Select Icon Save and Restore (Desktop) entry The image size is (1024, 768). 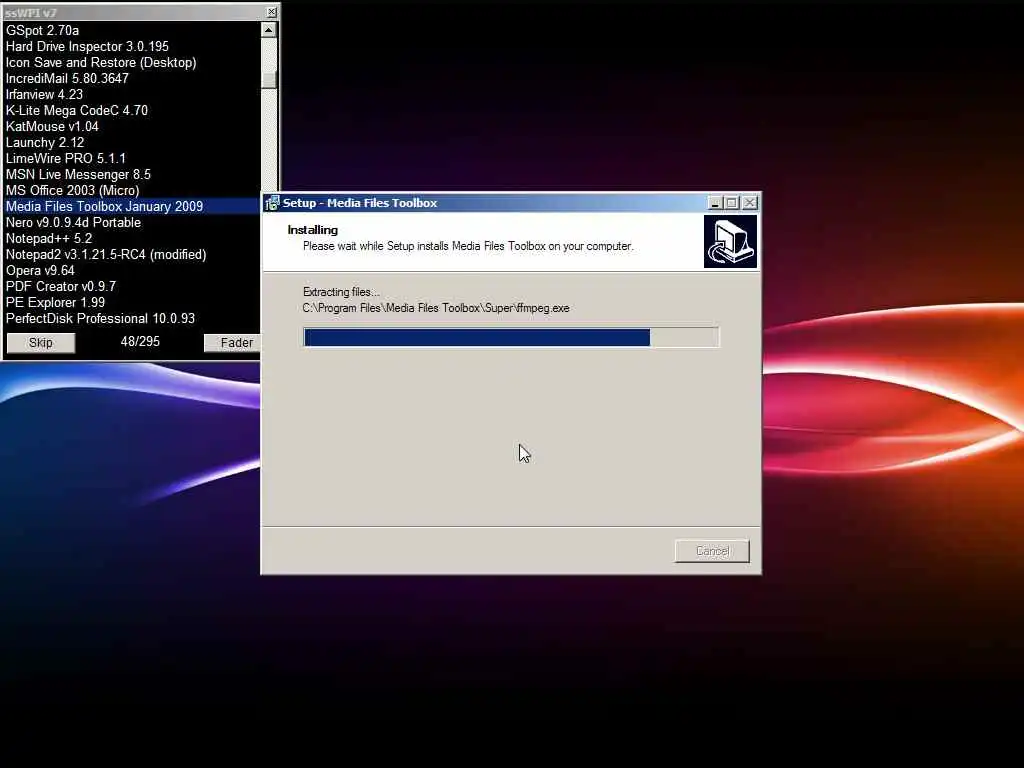(133, 63)
